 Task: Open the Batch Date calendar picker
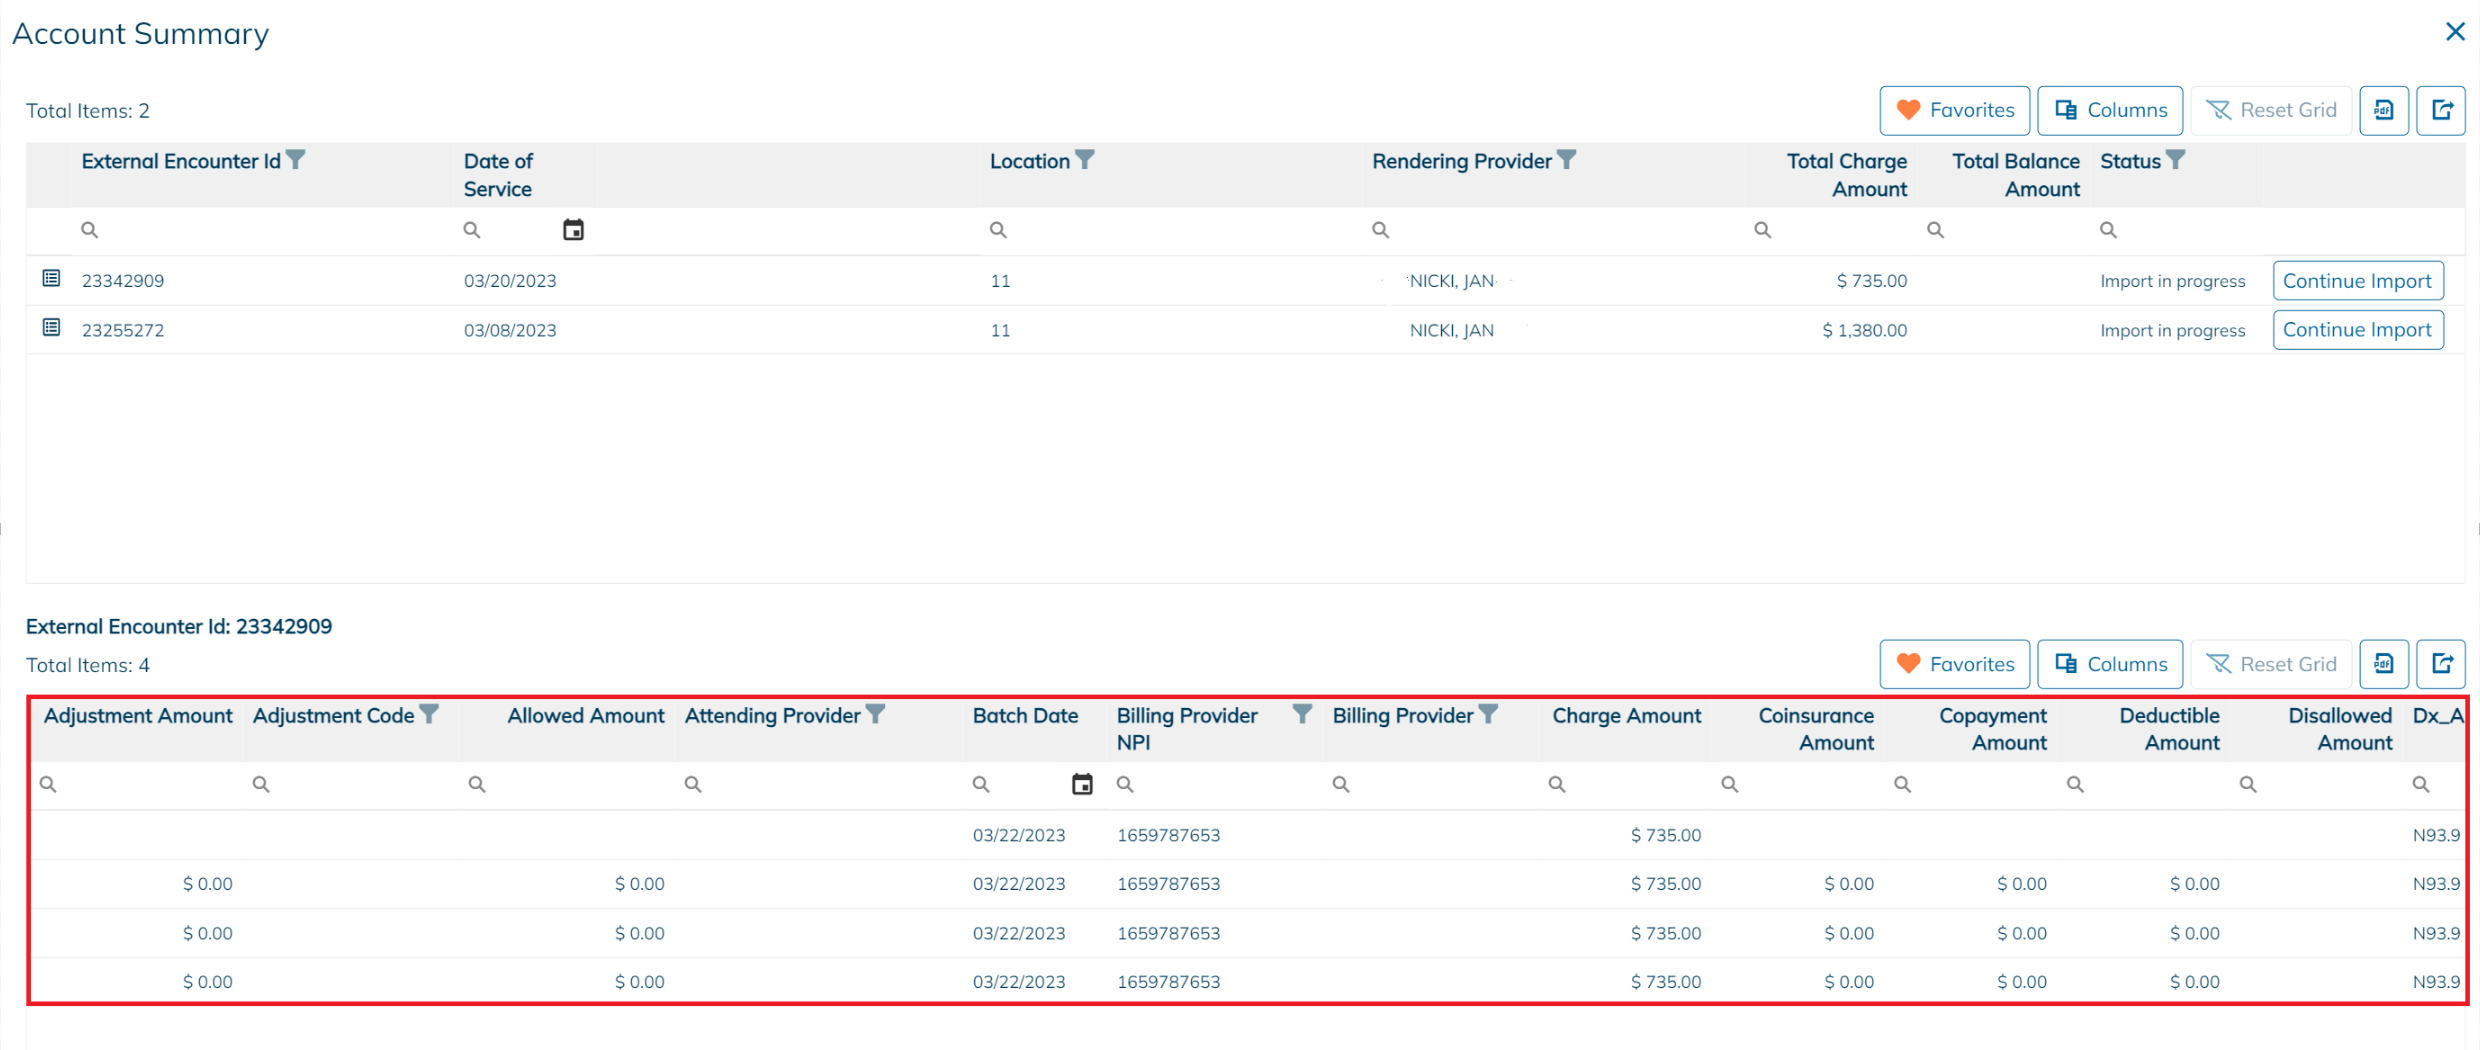[1082, 784]
